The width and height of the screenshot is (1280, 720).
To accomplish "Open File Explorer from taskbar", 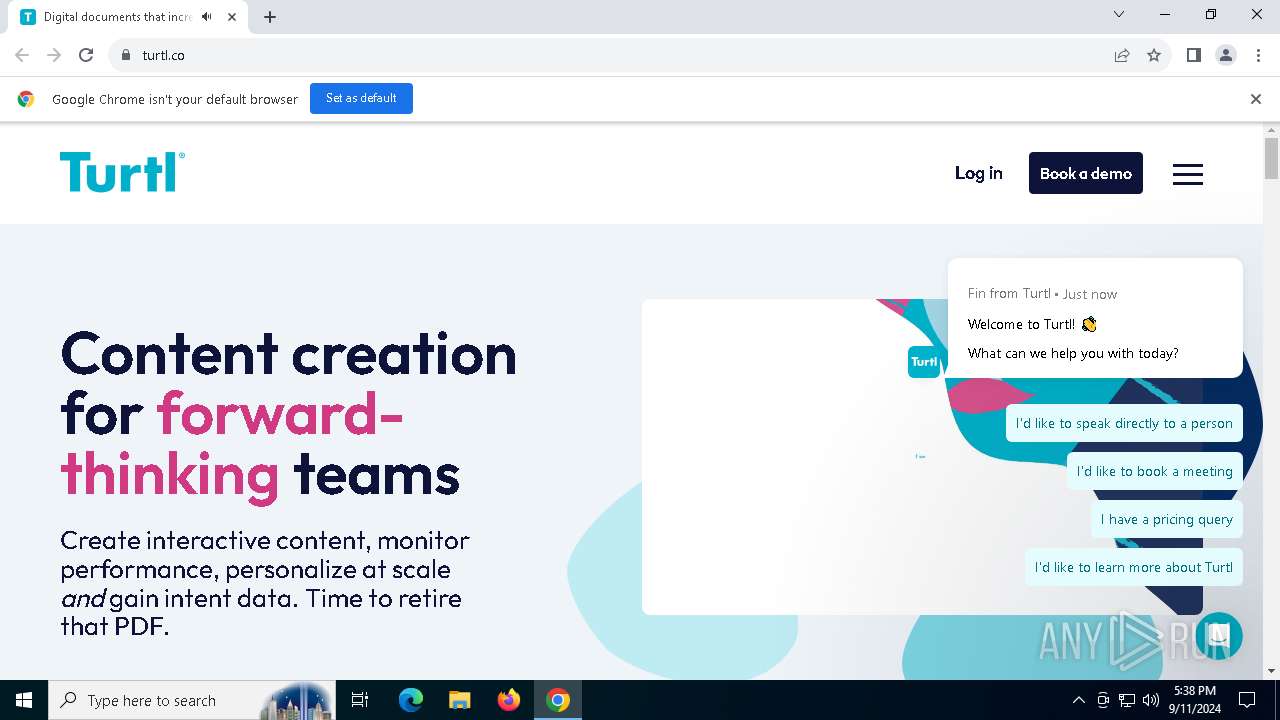I will [x=459, y=700].
